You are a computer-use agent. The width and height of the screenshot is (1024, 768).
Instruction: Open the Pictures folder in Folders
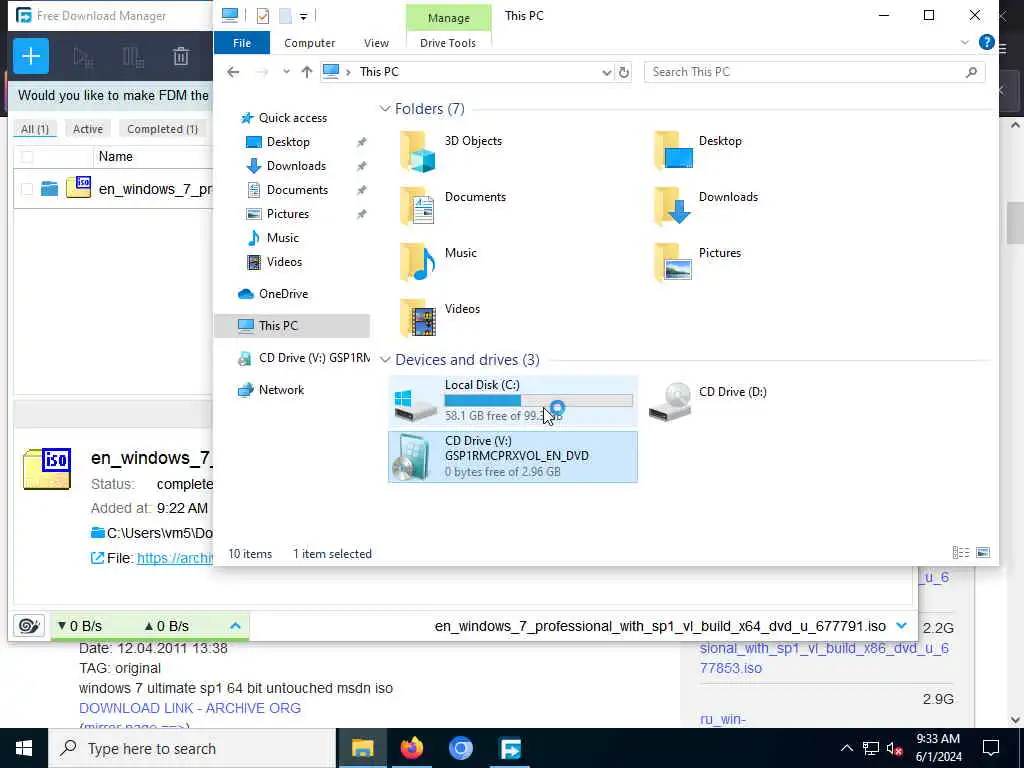[x=673, y=263]
